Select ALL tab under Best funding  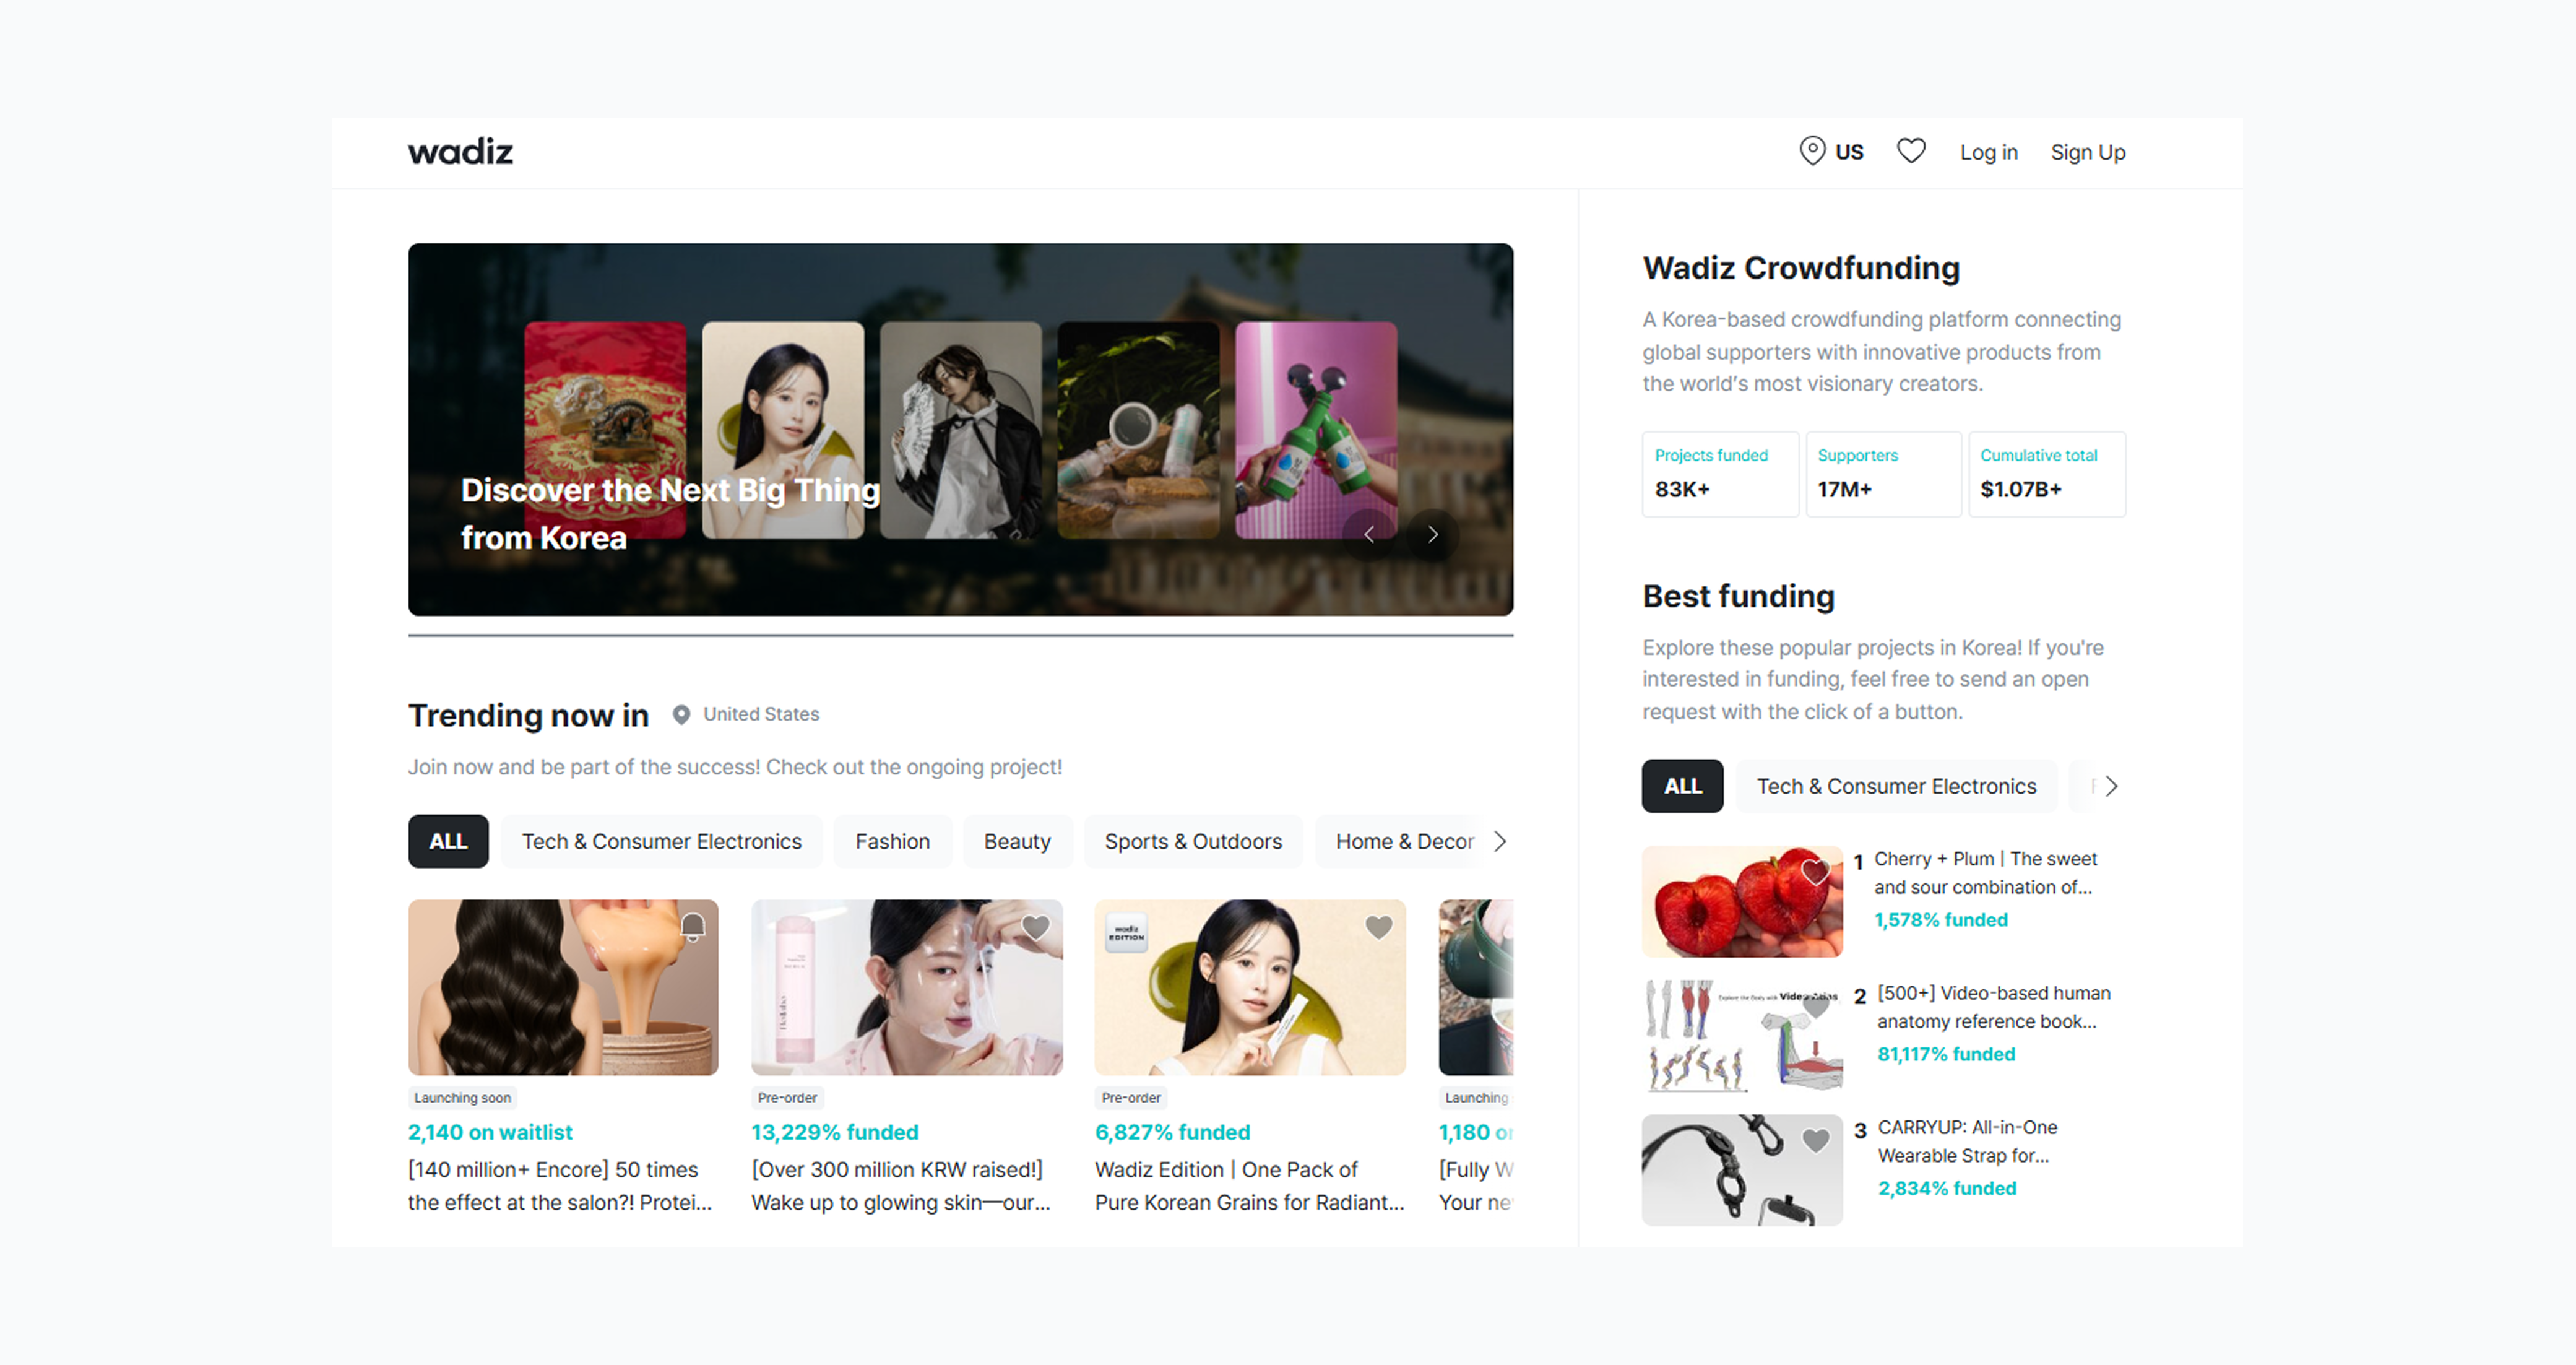click(x=1683, y=786)
